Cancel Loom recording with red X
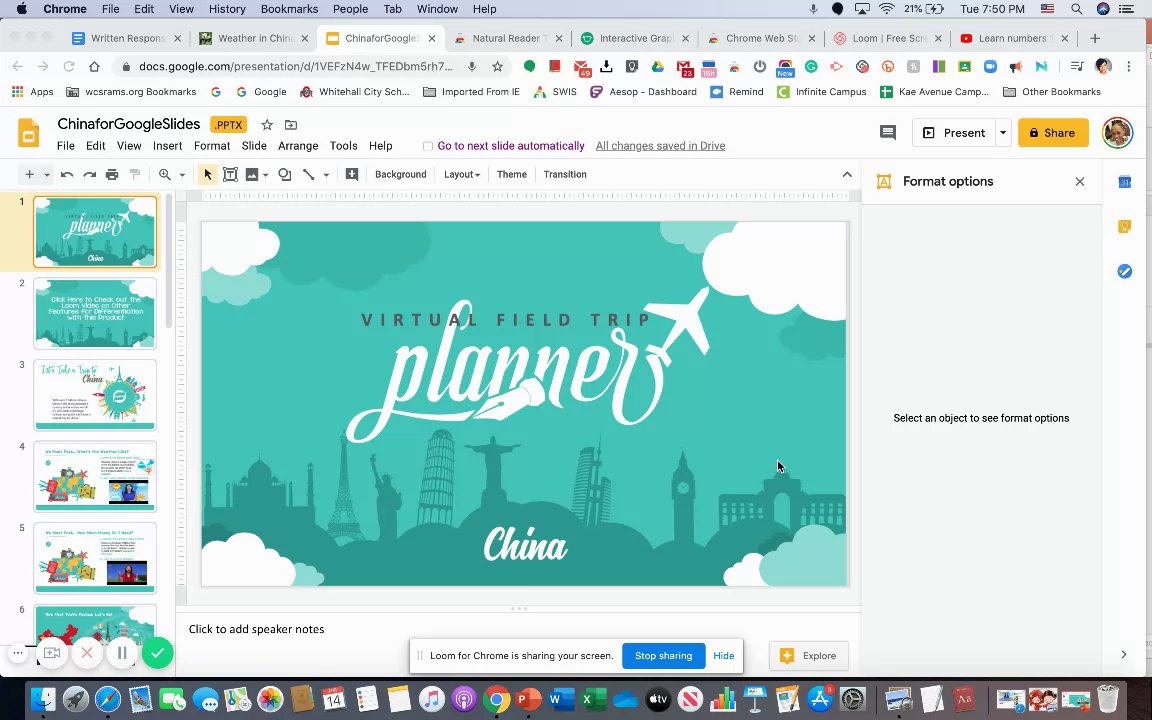 (87, 652)
